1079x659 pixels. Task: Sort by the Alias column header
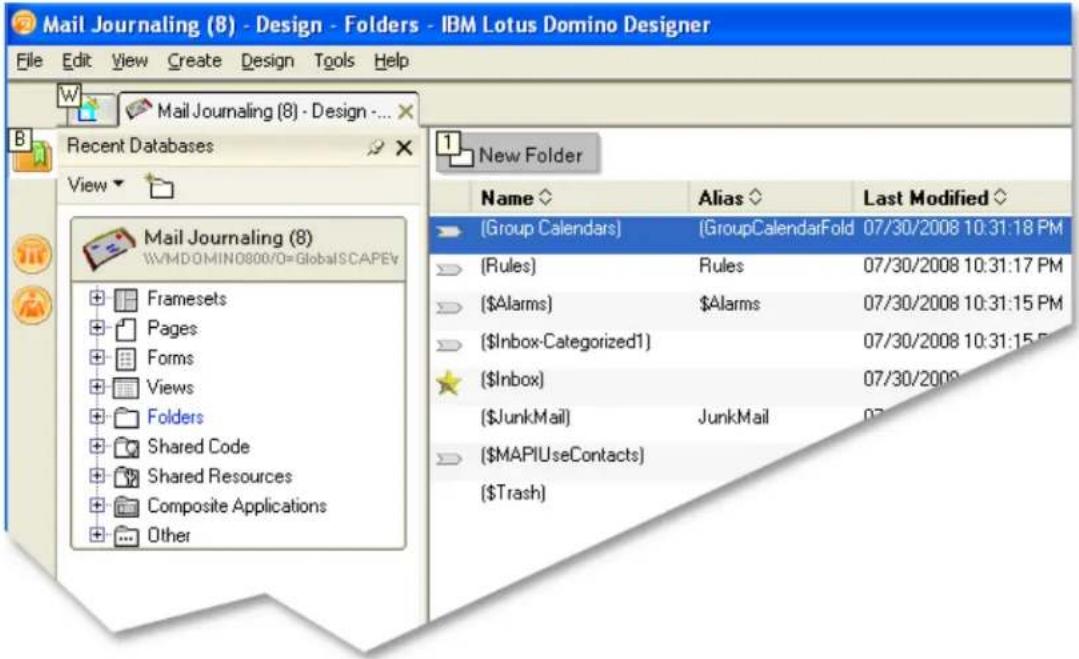click(x=729, y=198)
